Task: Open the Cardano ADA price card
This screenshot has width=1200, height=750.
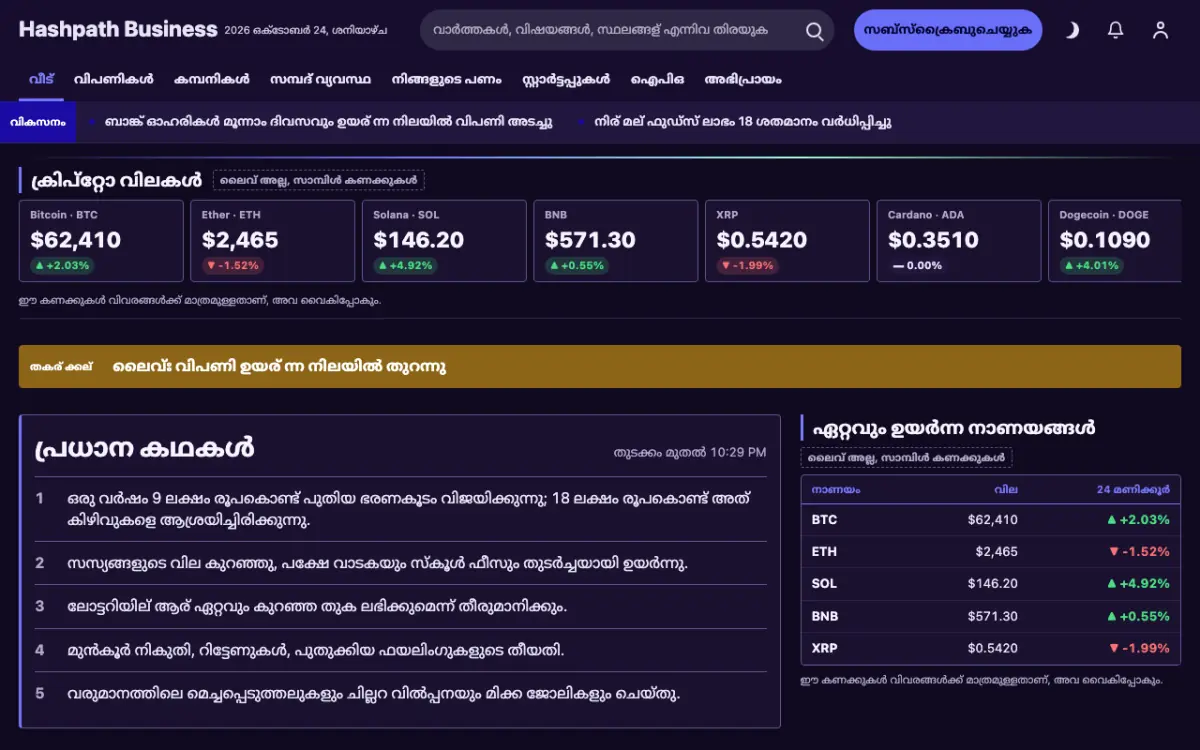Action: 959,241
